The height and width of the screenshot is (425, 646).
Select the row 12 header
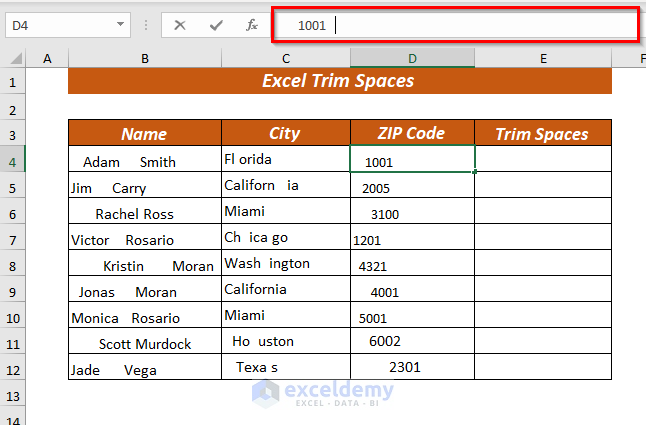point(13,370)
